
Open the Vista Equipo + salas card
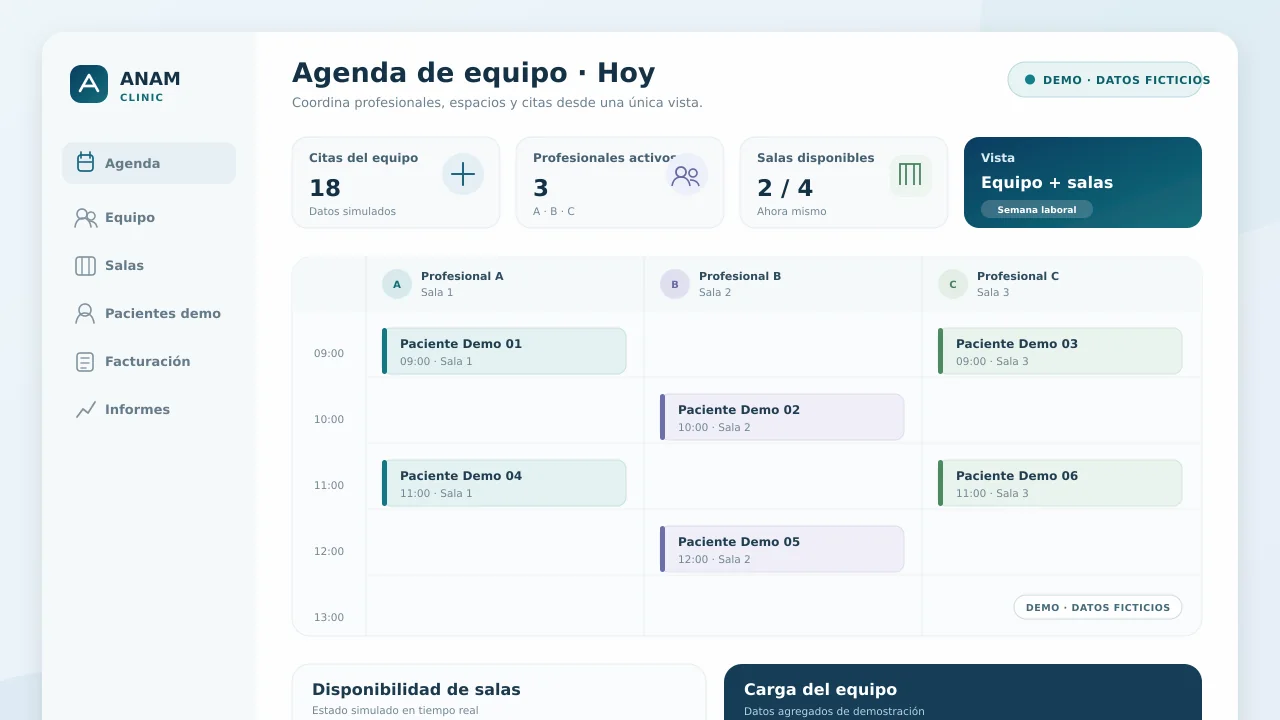click(1083, 182)
